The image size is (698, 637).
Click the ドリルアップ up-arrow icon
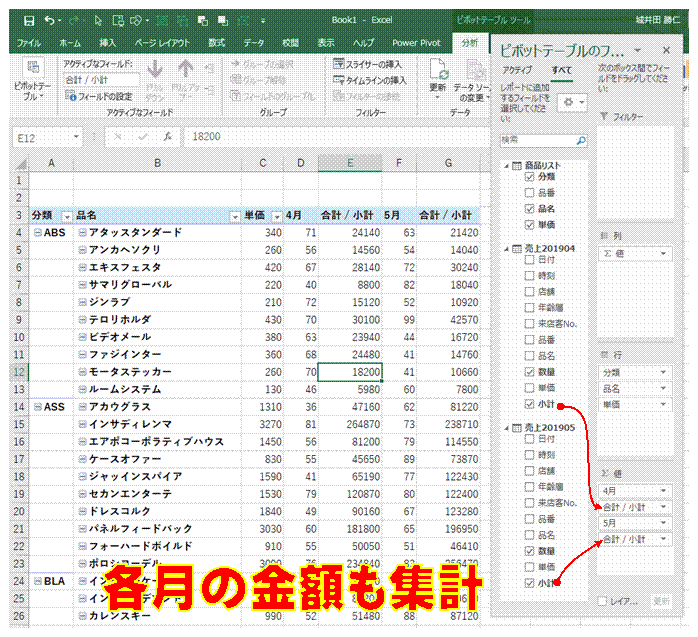pos(185,70)
